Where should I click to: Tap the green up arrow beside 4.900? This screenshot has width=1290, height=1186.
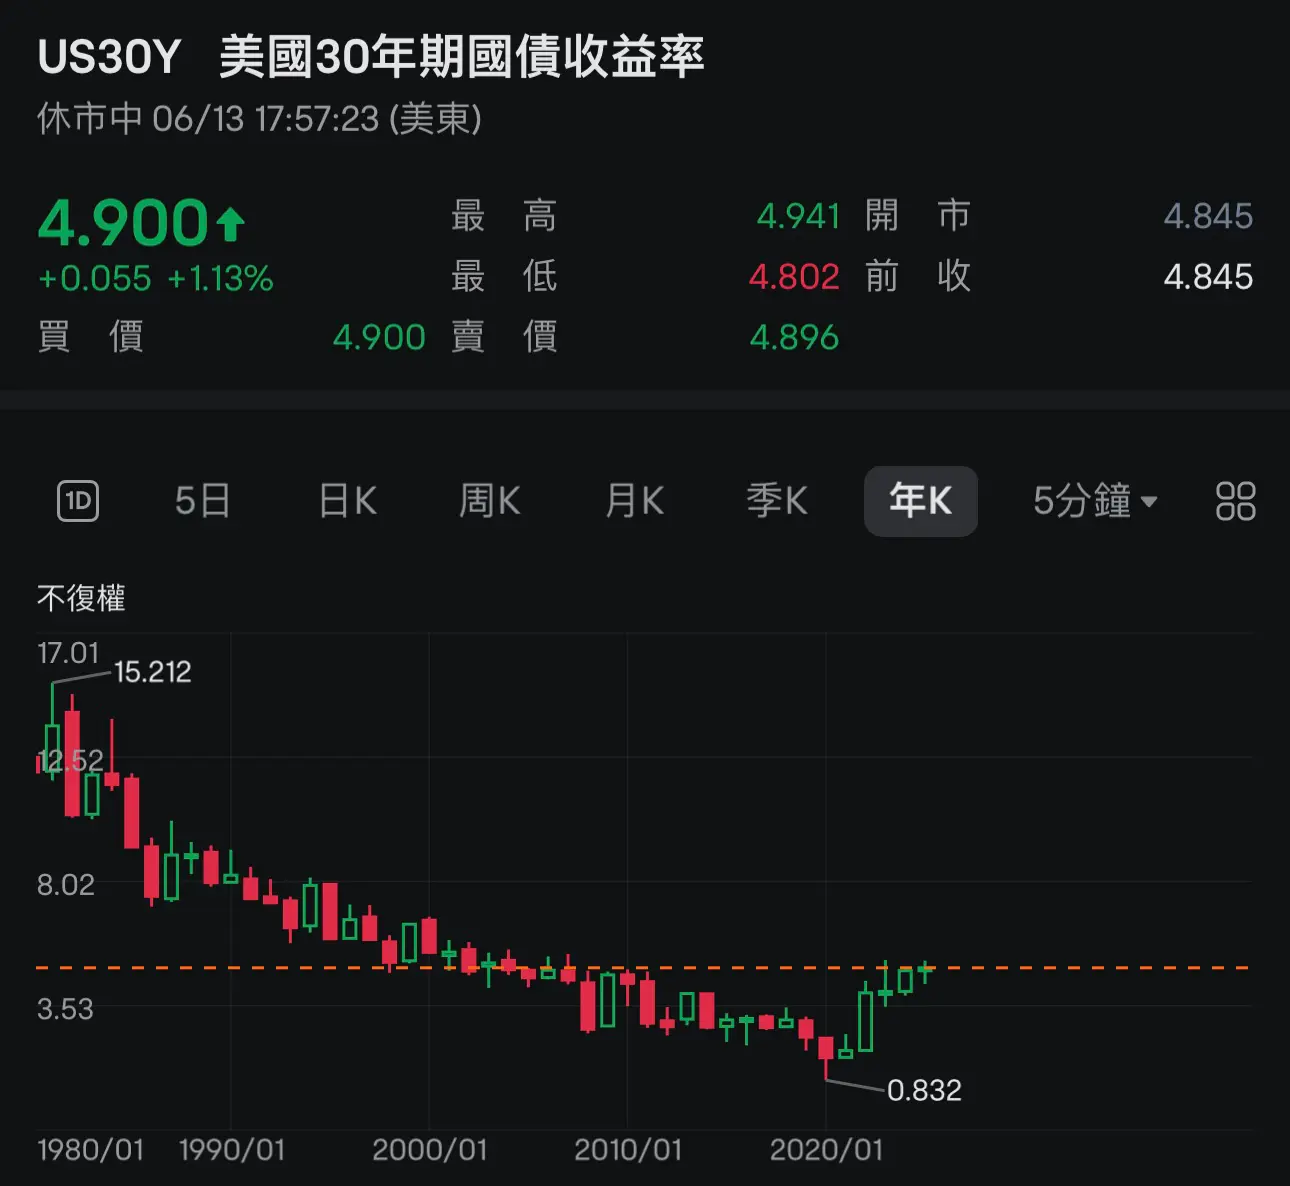(231, 224)
